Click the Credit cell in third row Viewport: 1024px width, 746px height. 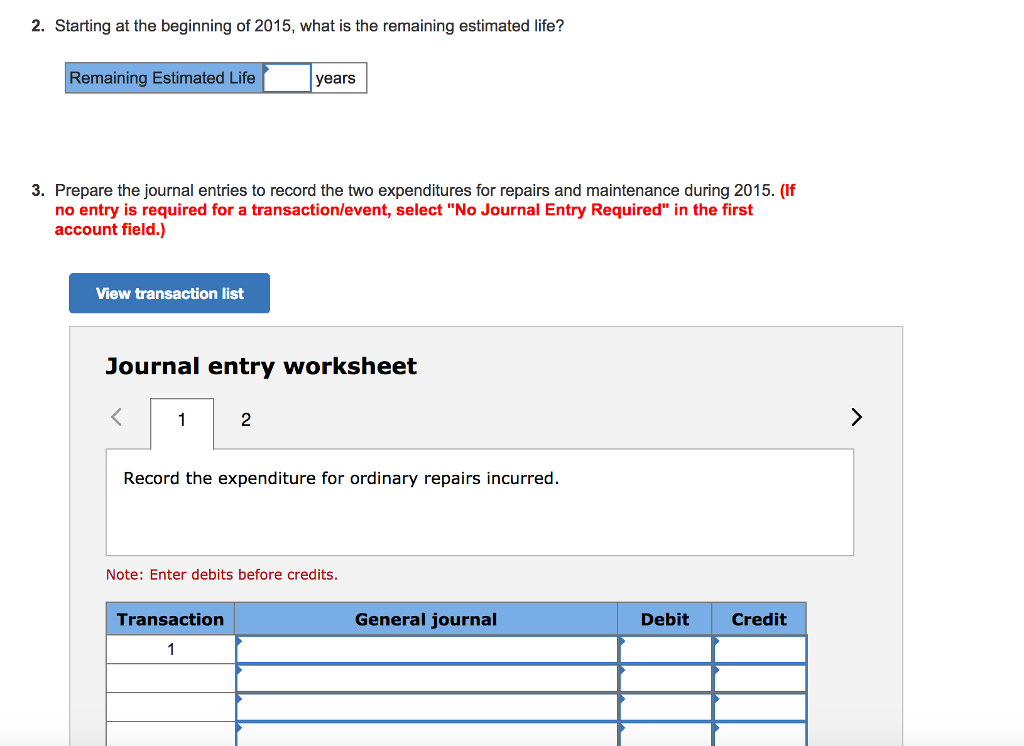(x=760, y=707)
